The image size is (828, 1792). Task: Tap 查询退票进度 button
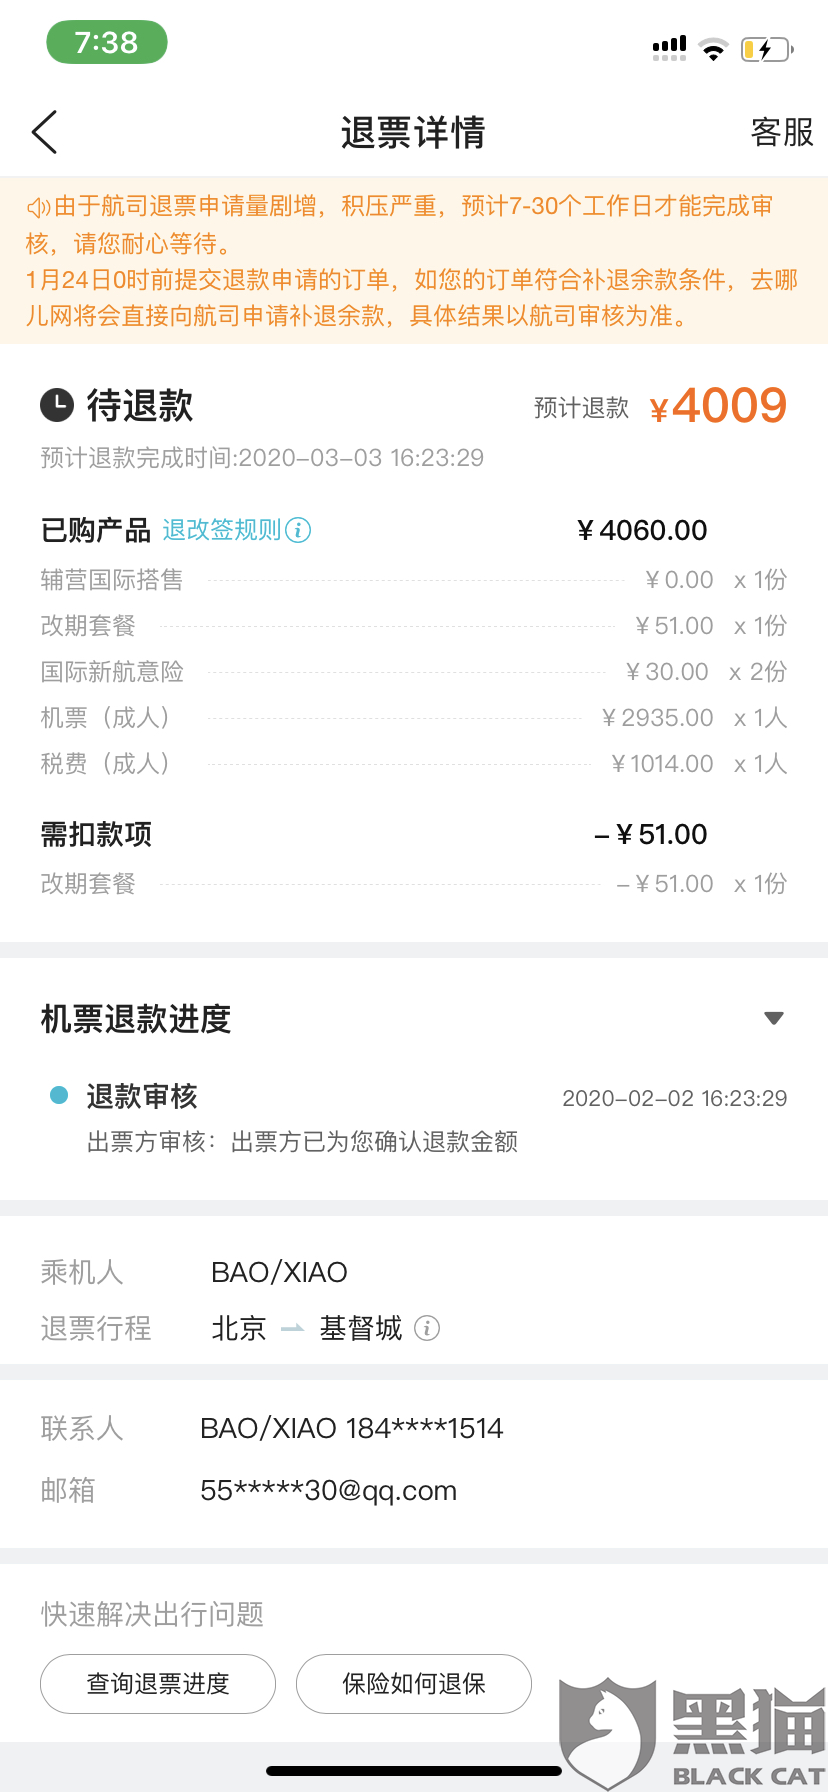click(x=158, y=1684)
